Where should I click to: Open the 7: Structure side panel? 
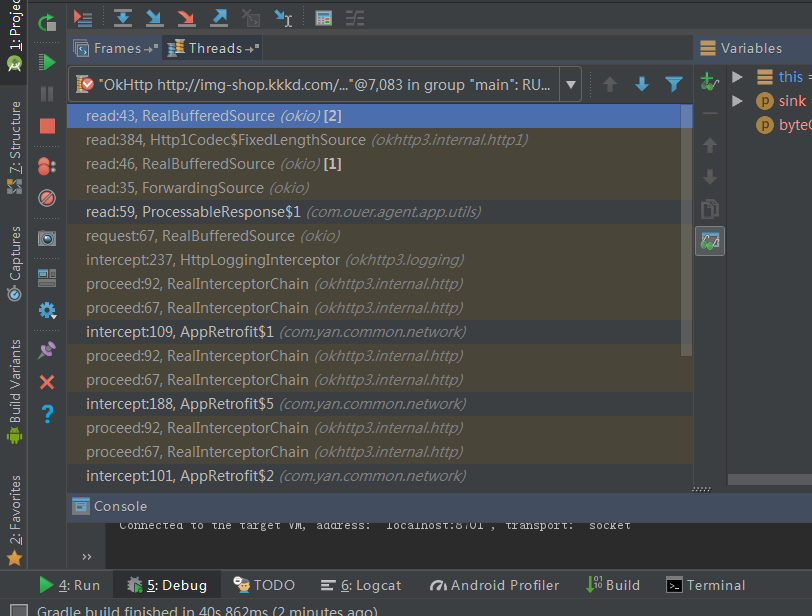pos(14,148)
